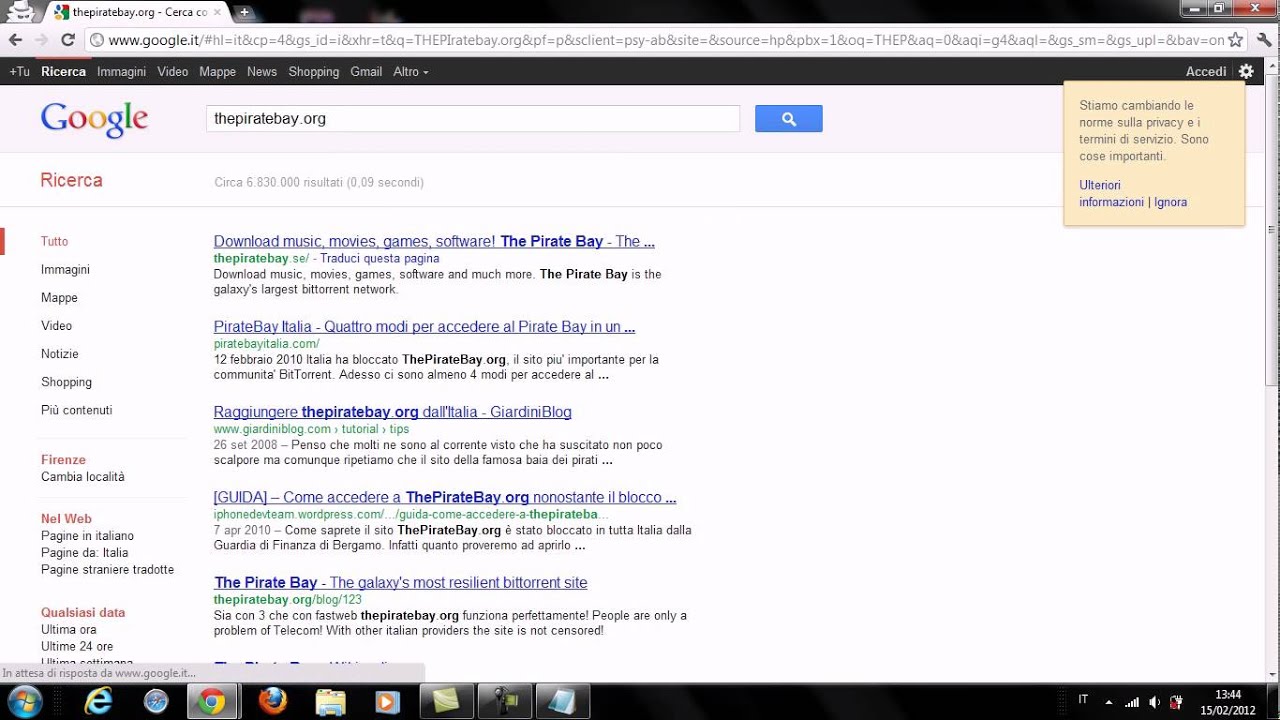Dismiss the privacy notice with Ignora
The height and width of the screenshot is (720, 1280).
(x=1170, y=202)
